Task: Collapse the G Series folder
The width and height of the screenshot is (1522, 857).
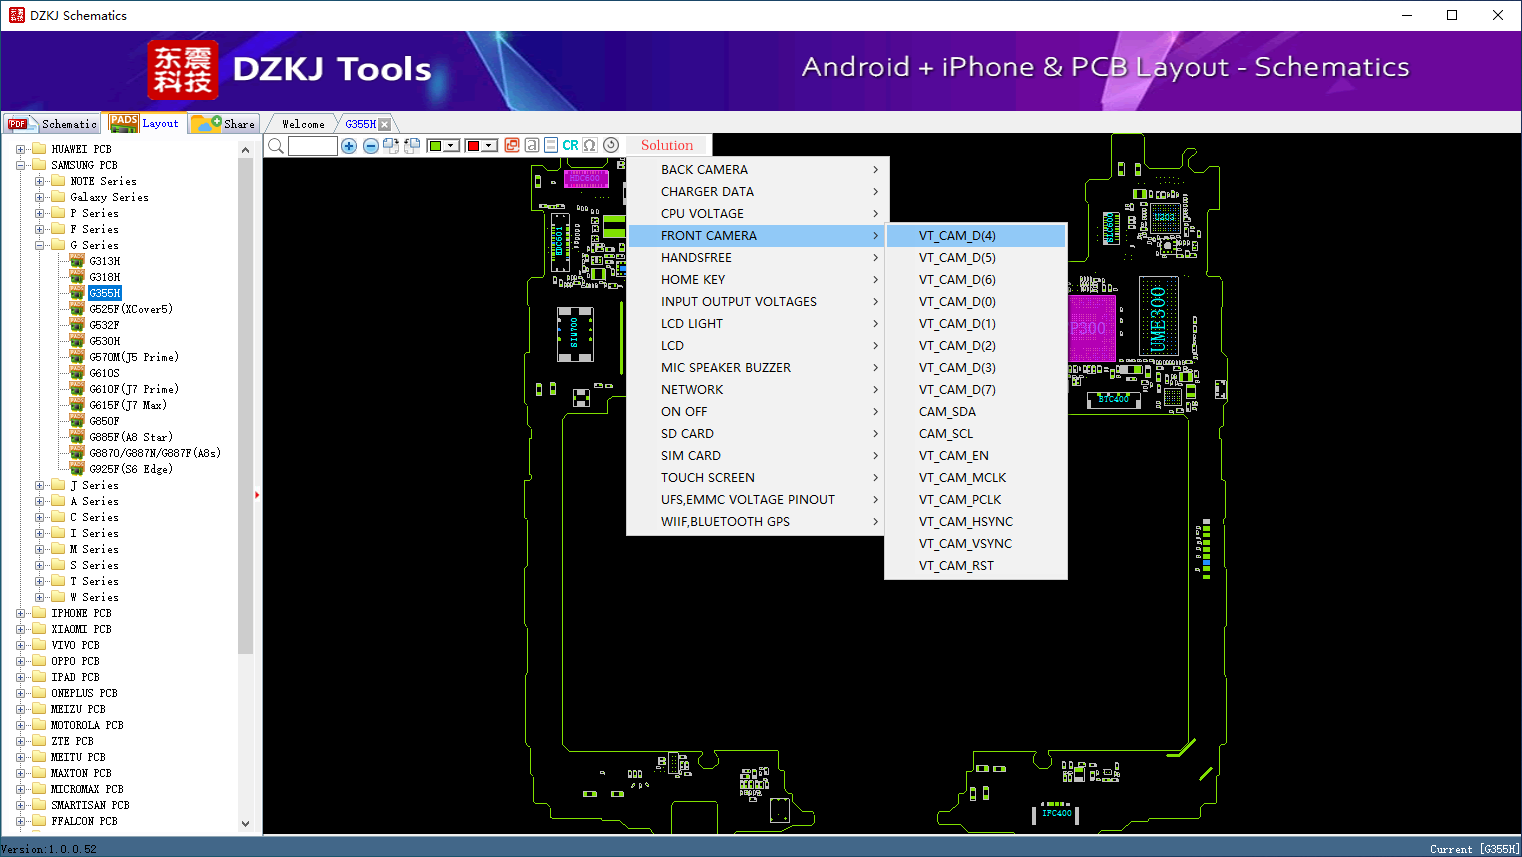Action: pos(40,245)
